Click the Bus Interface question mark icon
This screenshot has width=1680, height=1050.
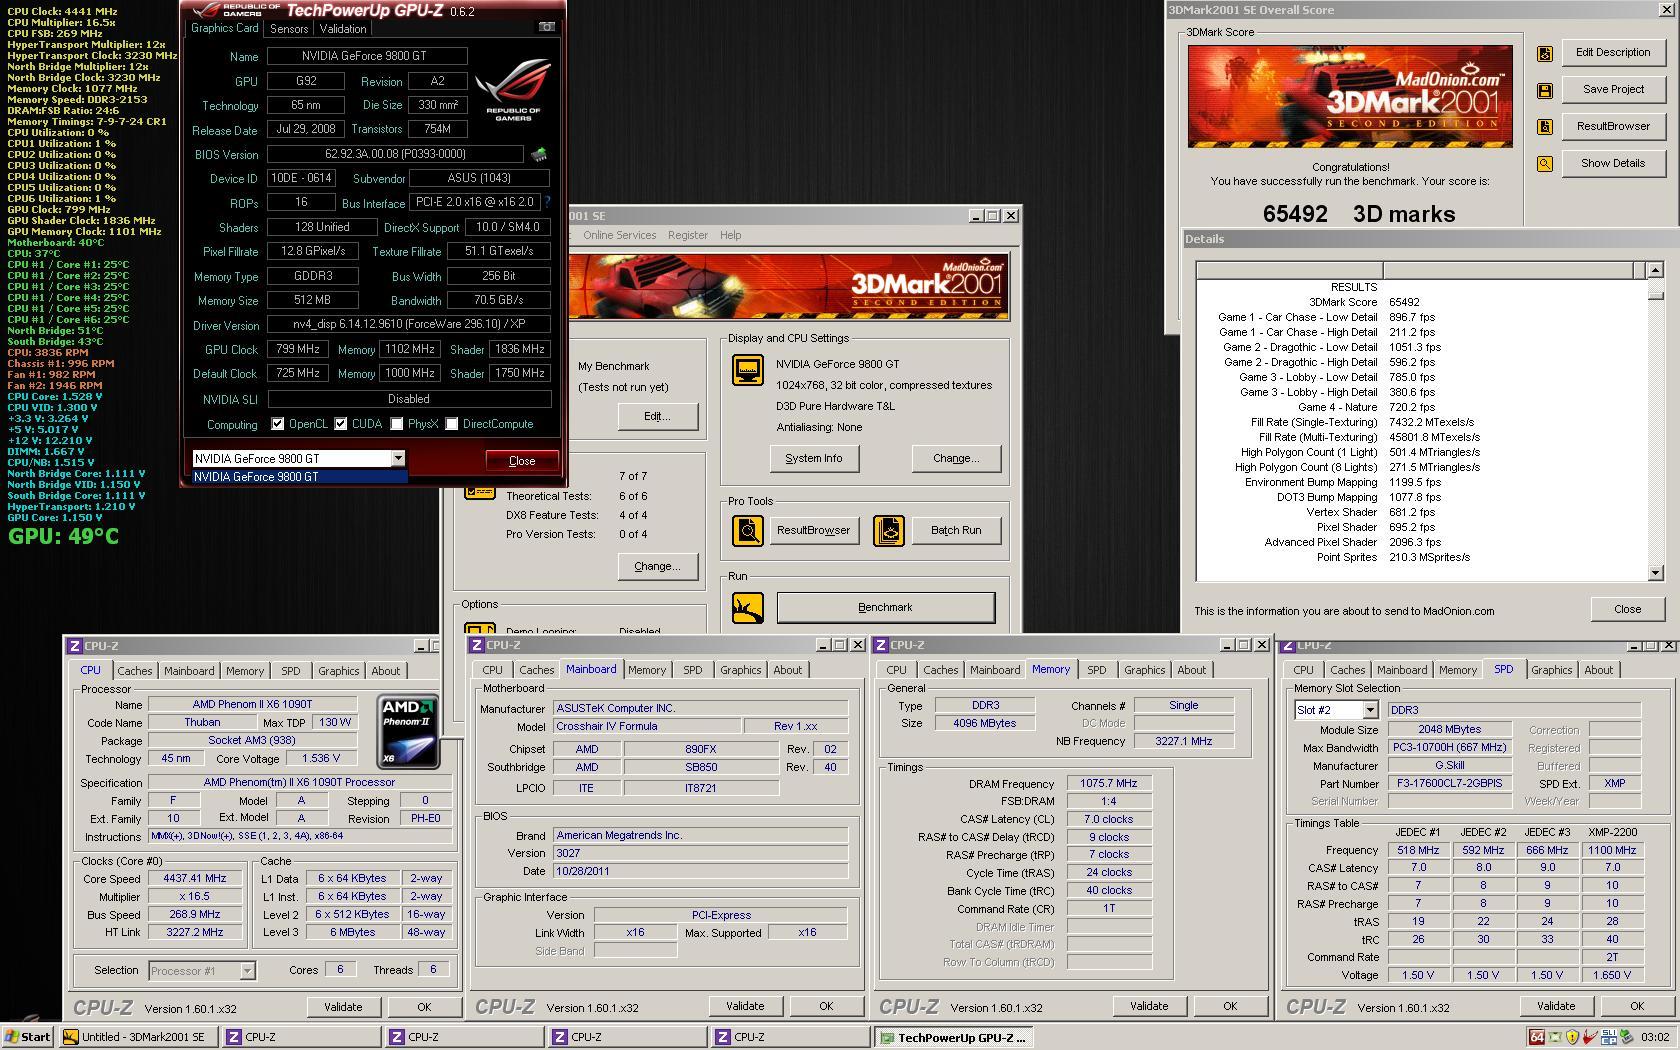[547, 202]
